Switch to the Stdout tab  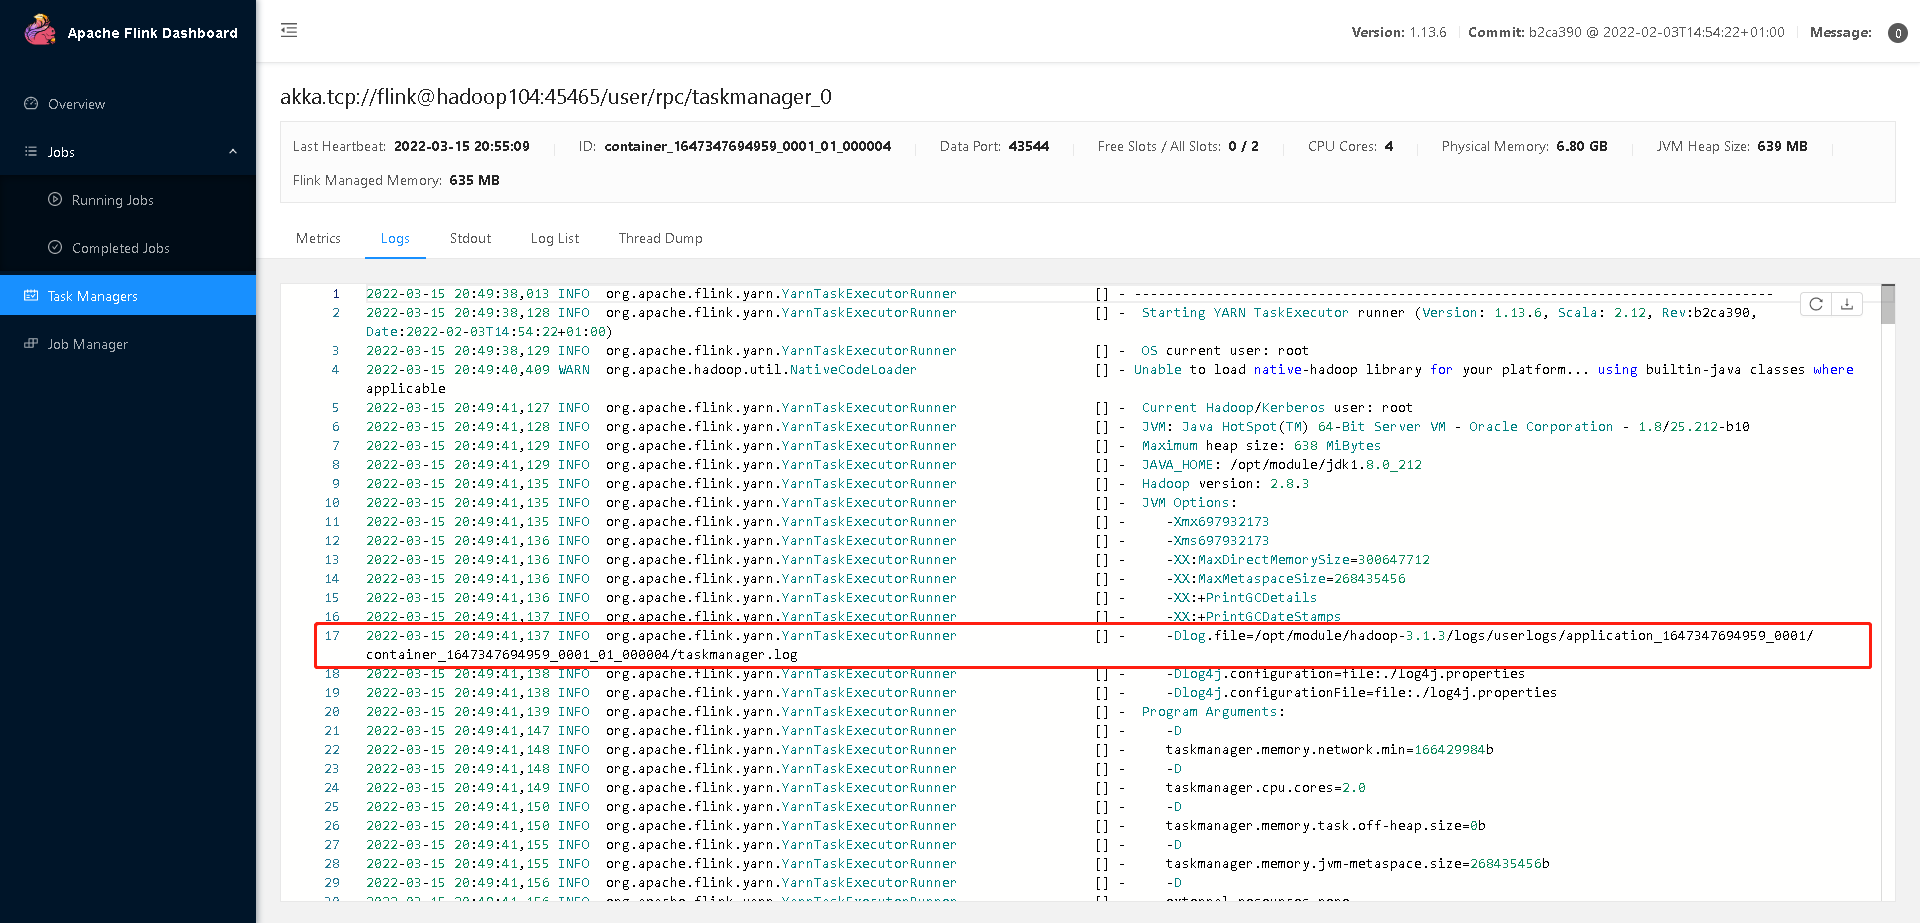coord(470,238)
